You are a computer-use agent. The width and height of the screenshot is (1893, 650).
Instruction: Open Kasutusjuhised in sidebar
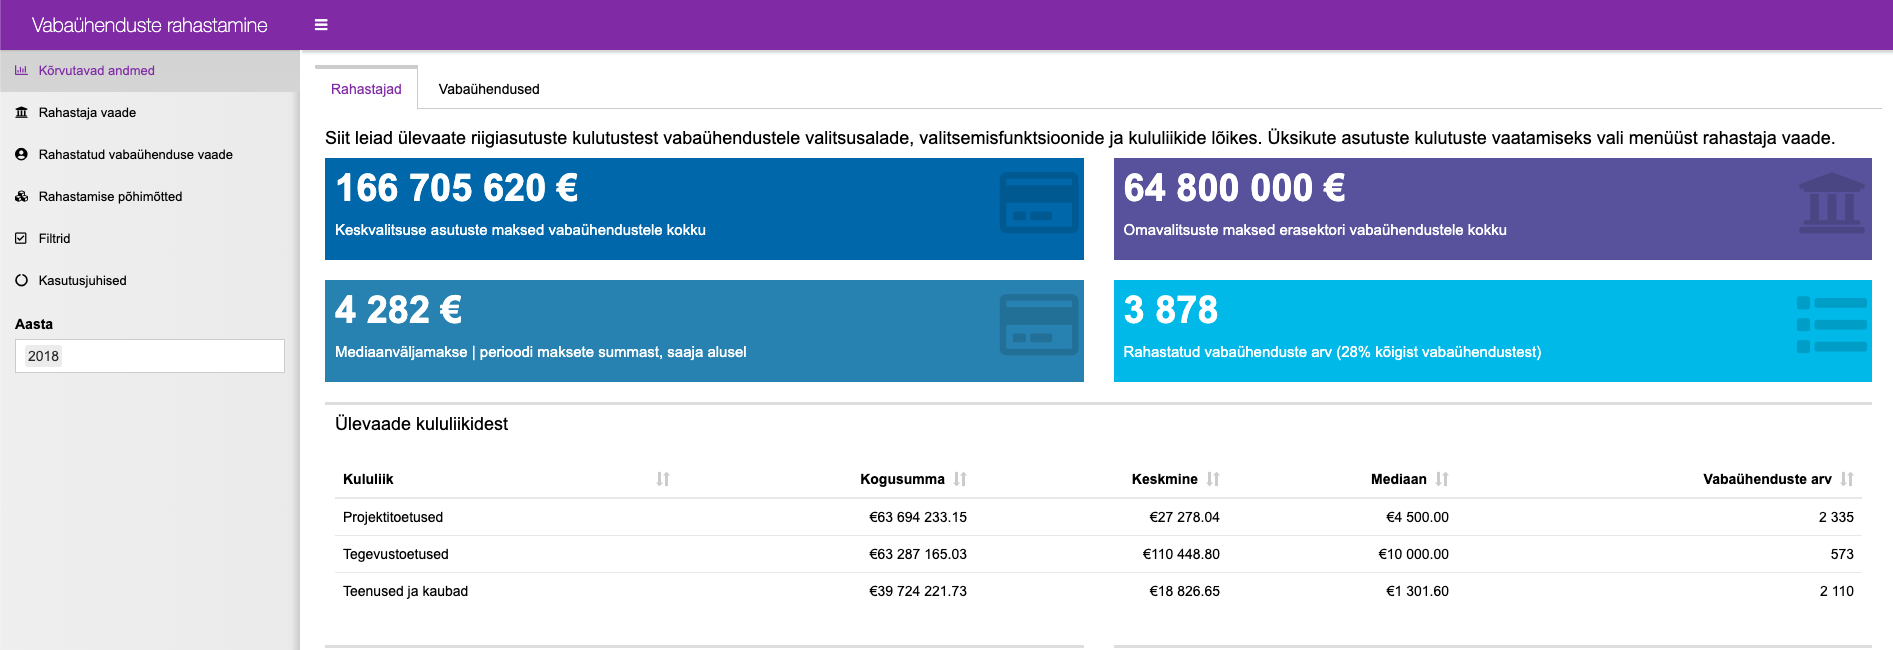coord(148,280)
